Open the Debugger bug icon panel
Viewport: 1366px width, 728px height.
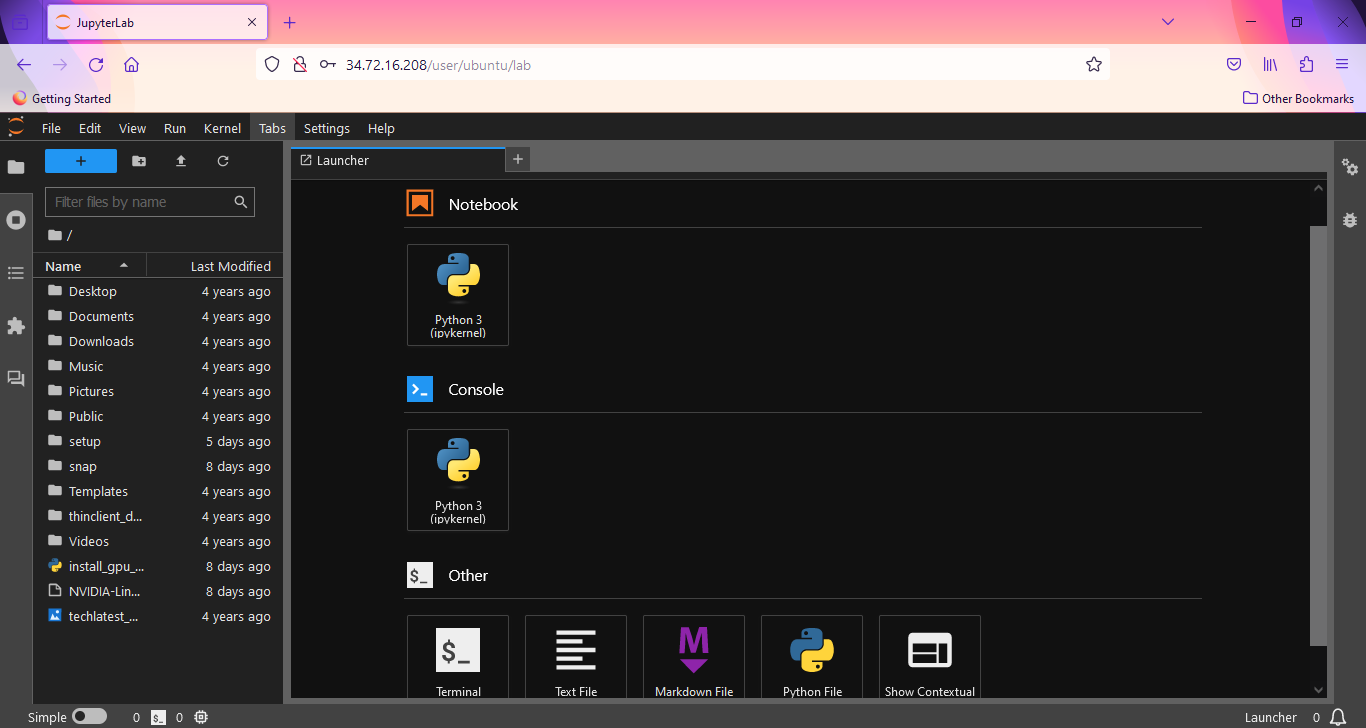[1350, 220]
